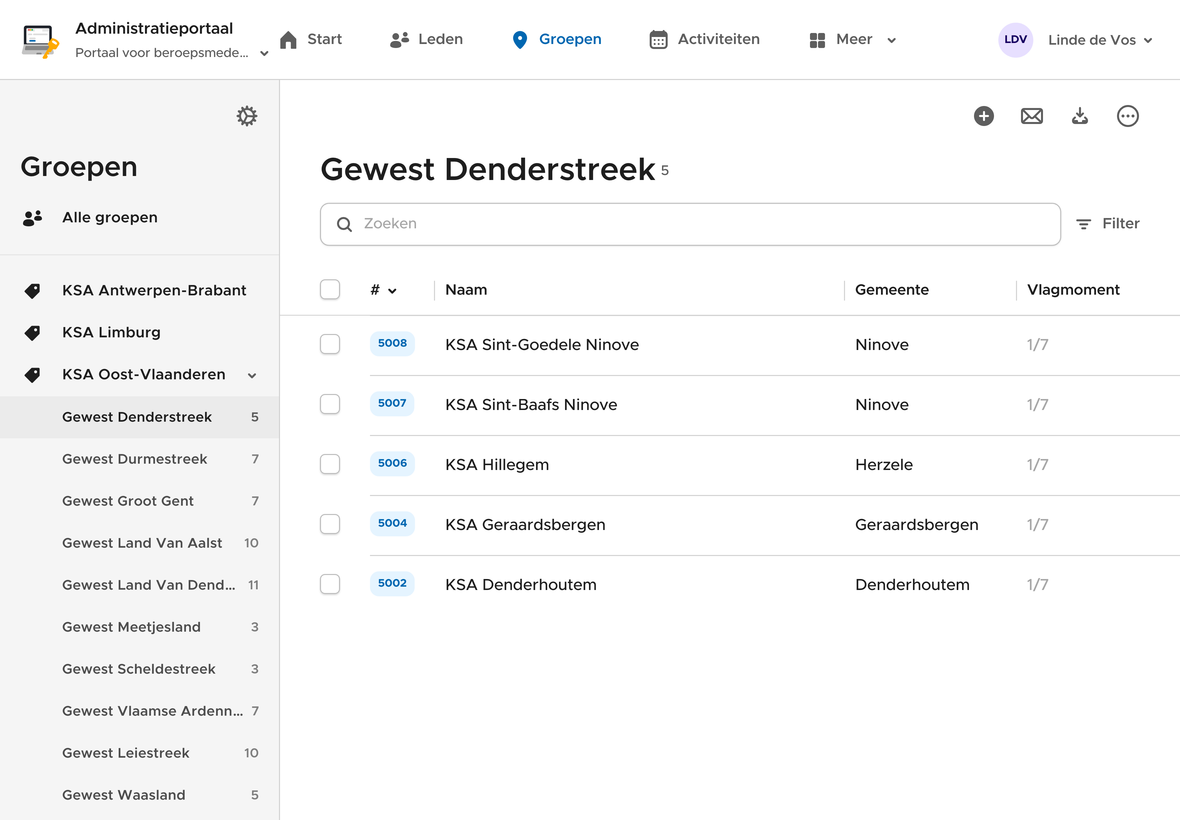Check the box for KSA Sint-Goedele Ninove
1180x820 pixels.
[330, 344]
